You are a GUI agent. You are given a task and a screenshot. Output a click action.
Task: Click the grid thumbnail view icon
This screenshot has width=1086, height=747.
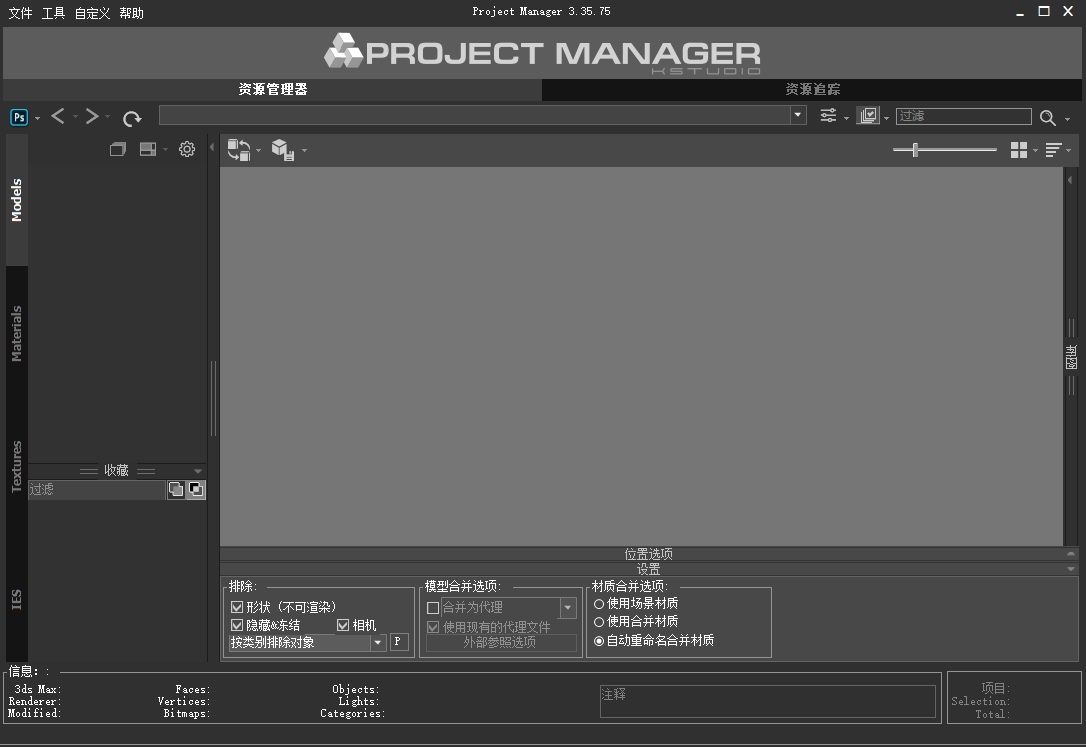[1019, 150]
